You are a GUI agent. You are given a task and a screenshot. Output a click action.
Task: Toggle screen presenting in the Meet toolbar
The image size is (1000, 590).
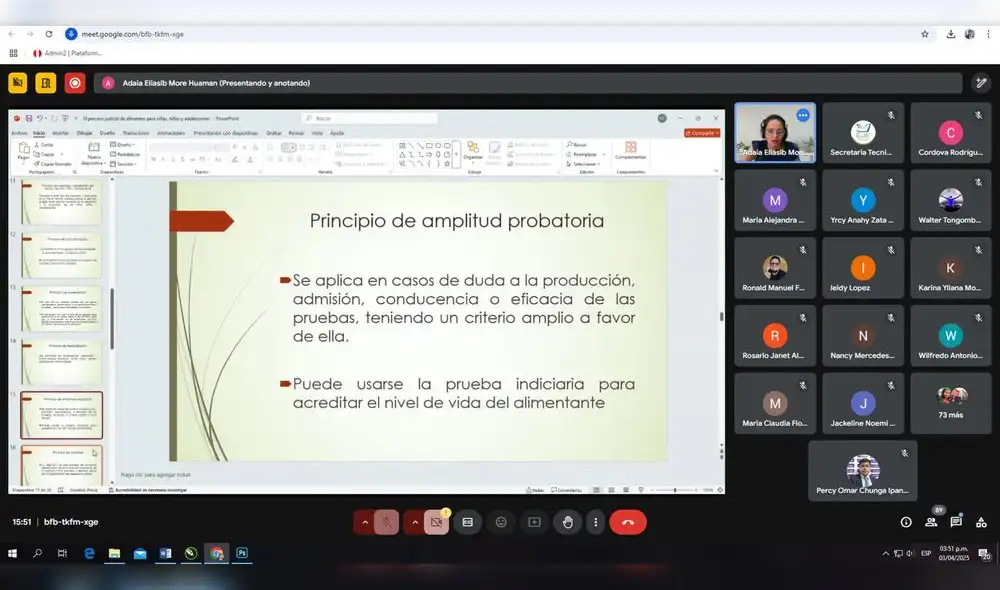coord(535,522)
